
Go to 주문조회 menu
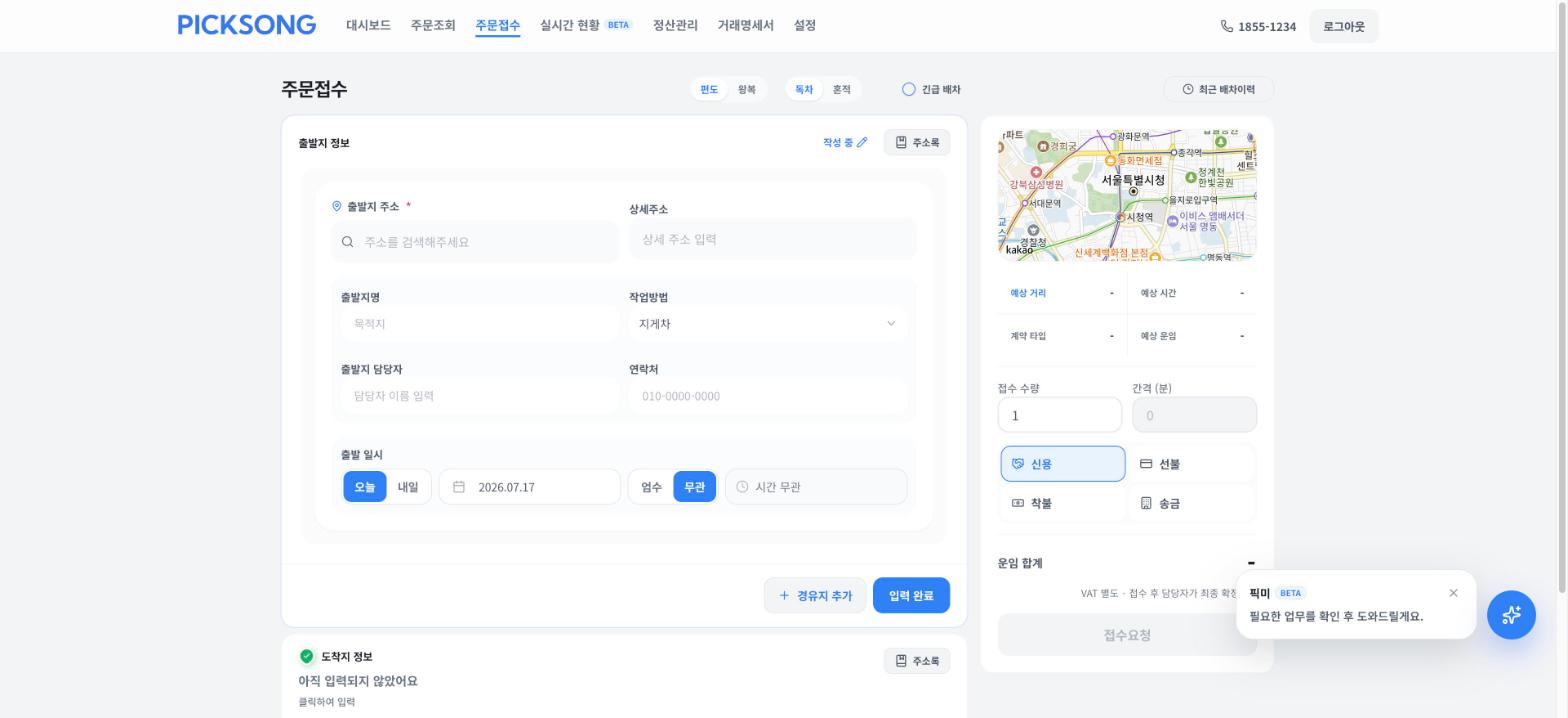[433, 25]
